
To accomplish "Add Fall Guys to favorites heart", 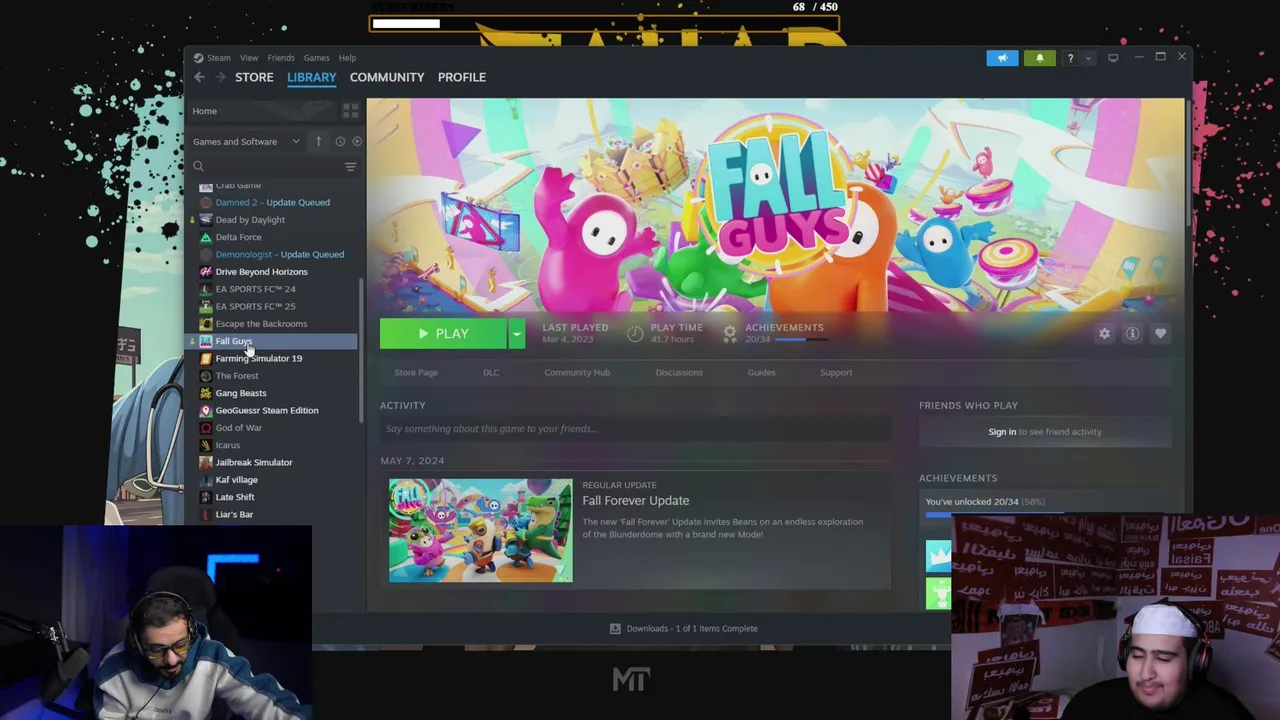I will [1160, 334].
